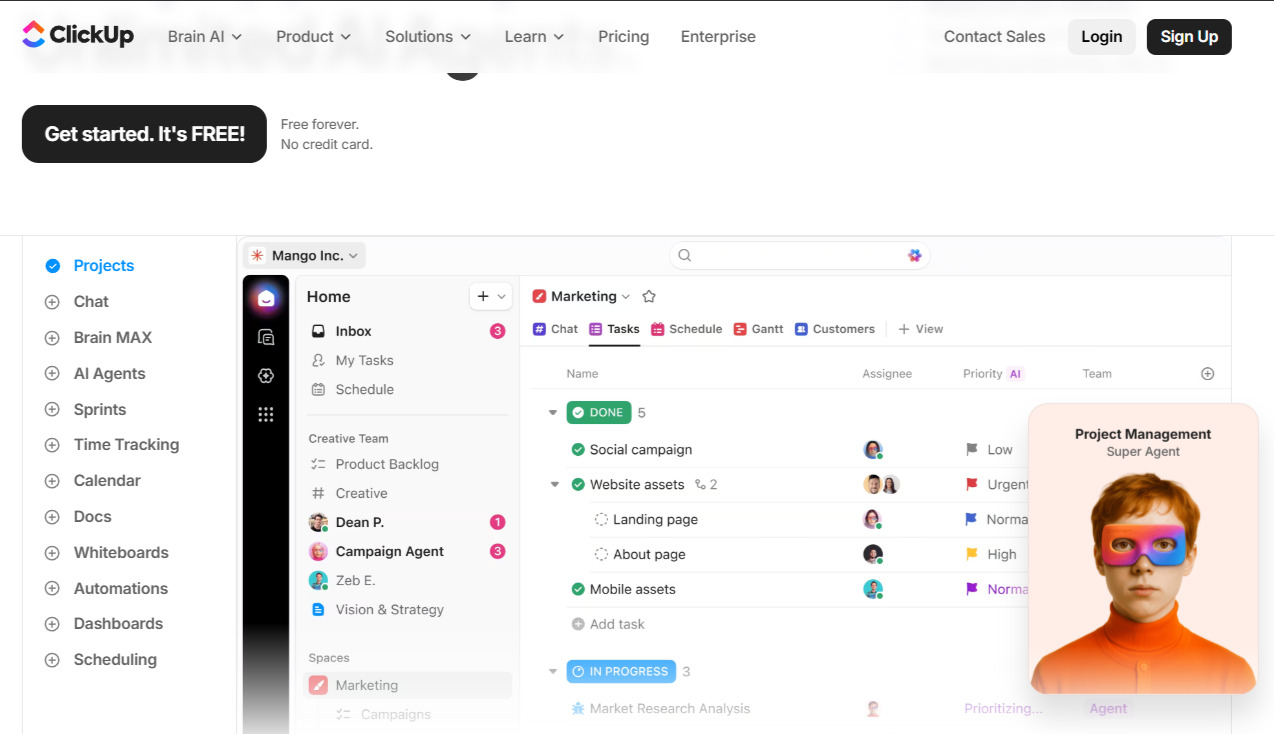This screenshot has width=1274, height=734.
Task: Go to the Pricing page
Action: 624,36
